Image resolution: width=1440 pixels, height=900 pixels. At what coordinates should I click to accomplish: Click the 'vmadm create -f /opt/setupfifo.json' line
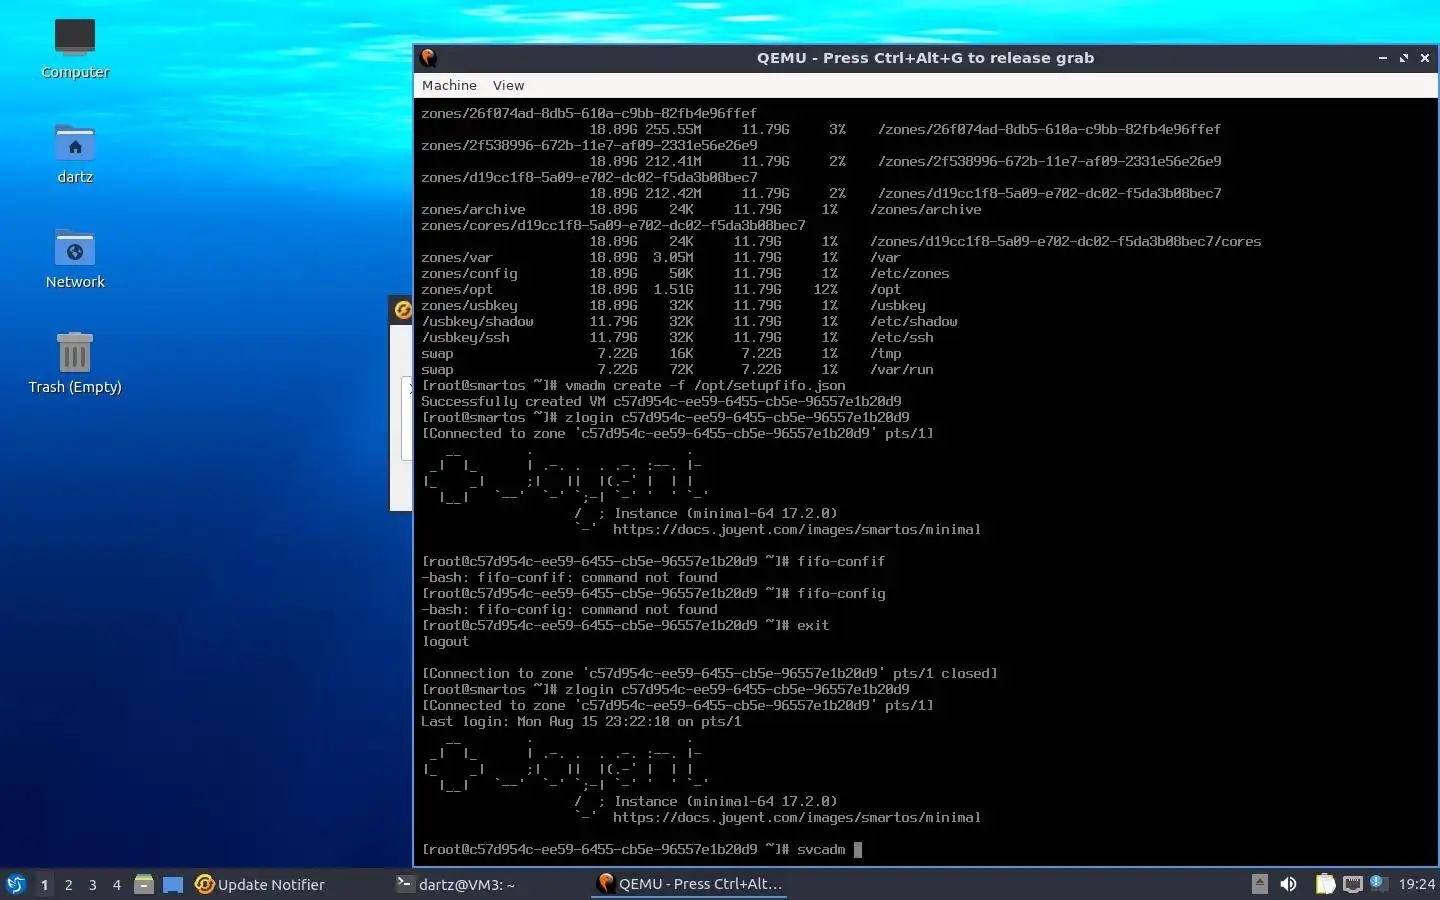[633, 385]
